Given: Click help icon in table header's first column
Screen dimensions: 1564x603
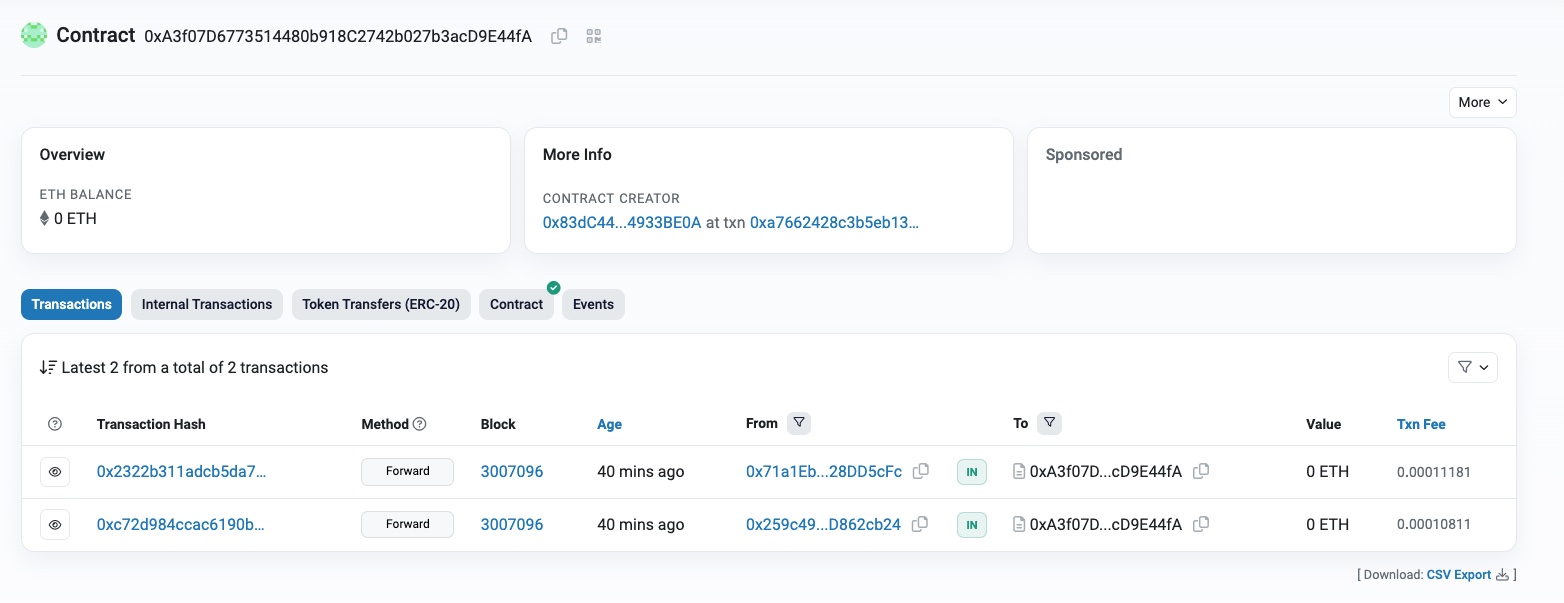Looking at the screenshot, I should (55, 424).
